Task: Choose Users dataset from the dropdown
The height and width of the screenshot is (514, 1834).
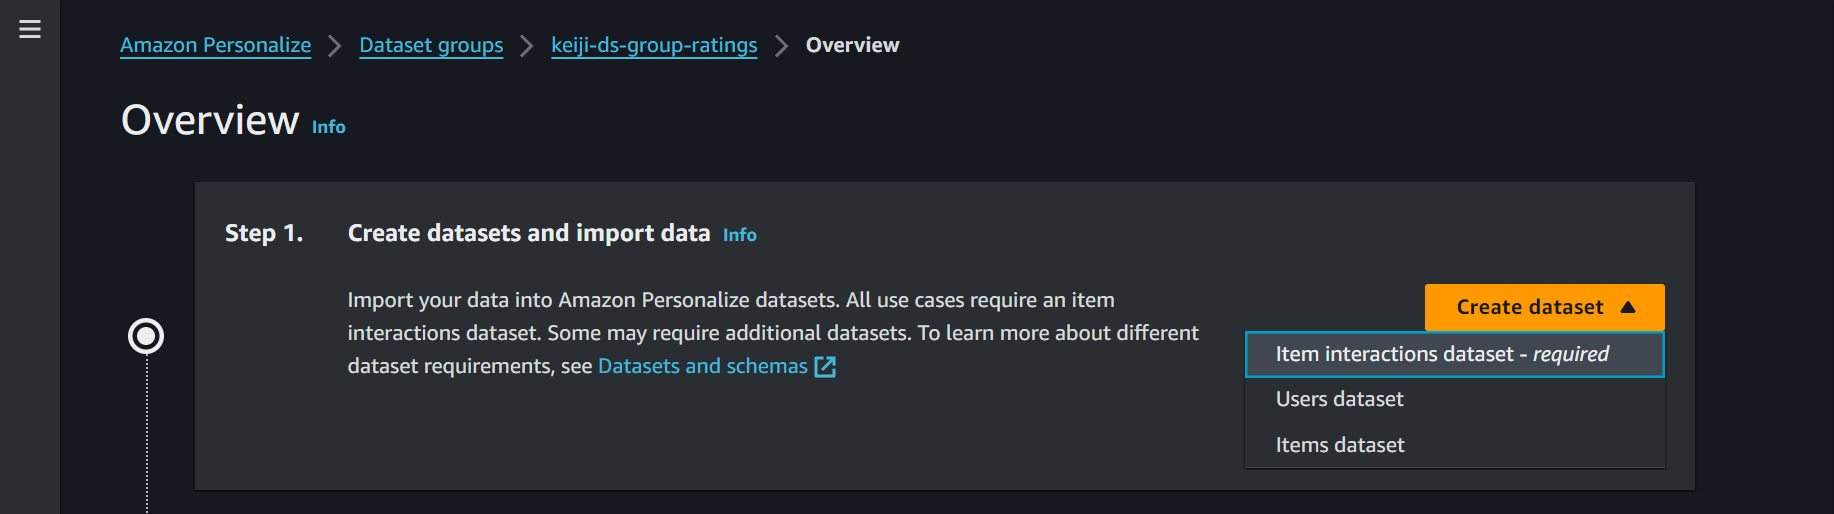Action: click(1339, 399)
